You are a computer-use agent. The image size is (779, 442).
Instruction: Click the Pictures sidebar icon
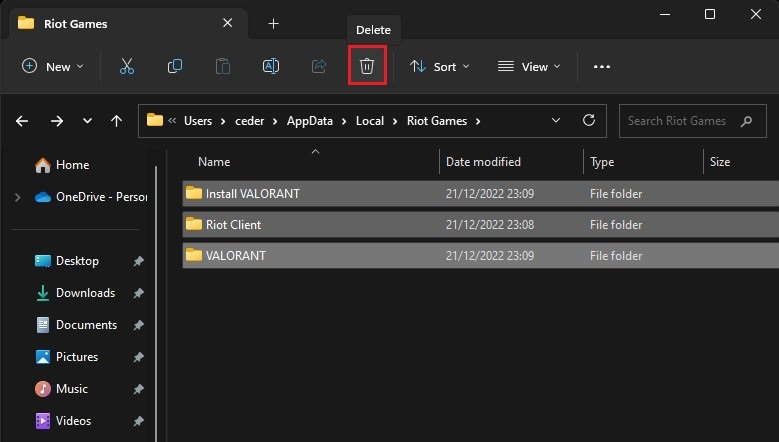point(43,357)
